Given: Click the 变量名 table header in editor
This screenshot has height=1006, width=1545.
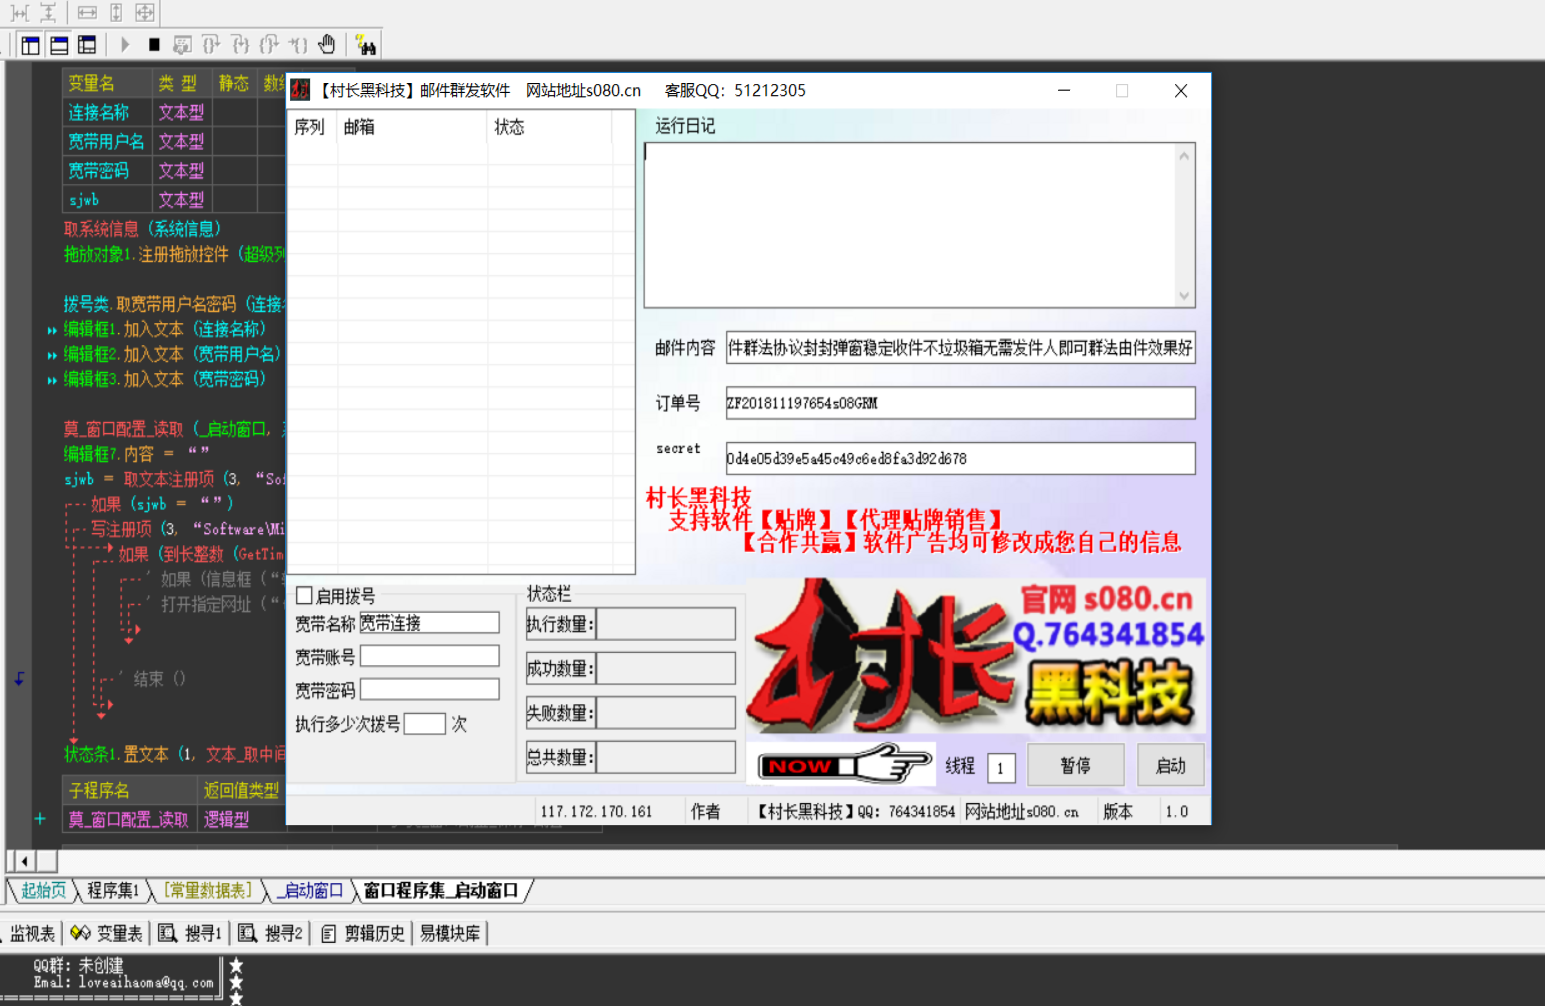Looking at the screenshot, I should pos(107,83).
